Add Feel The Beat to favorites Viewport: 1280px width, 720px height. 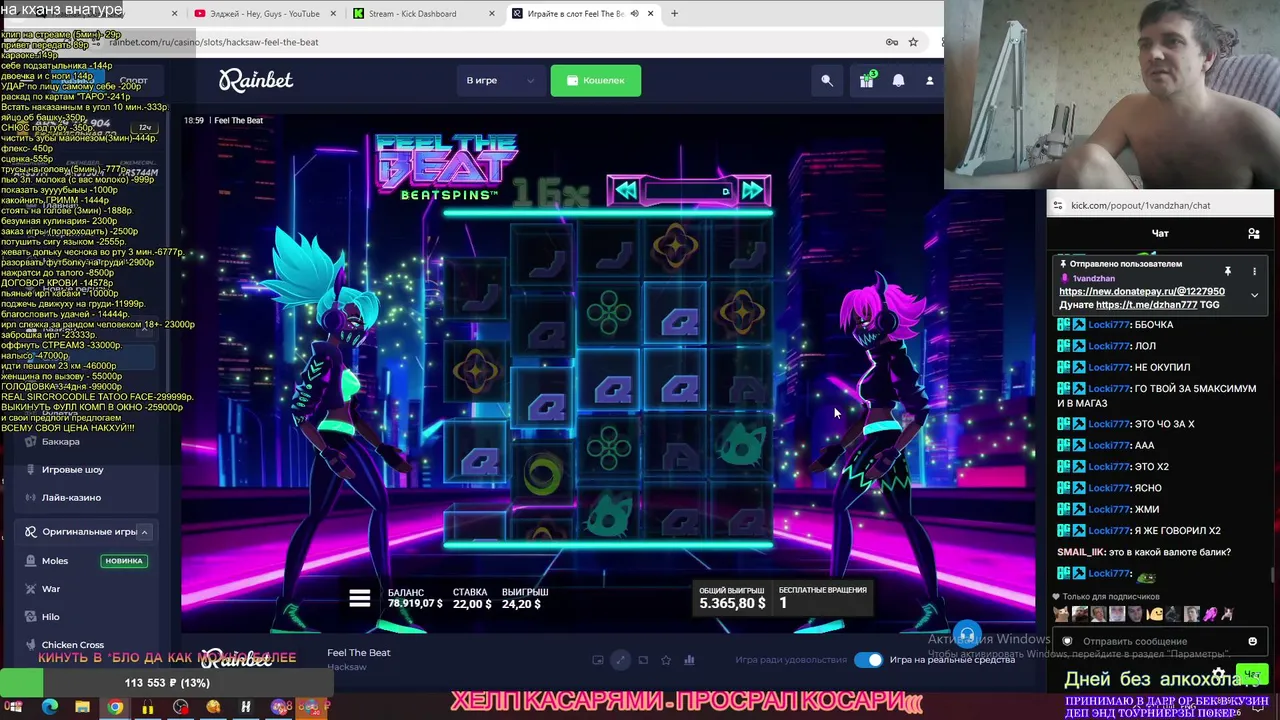point(666,660)
